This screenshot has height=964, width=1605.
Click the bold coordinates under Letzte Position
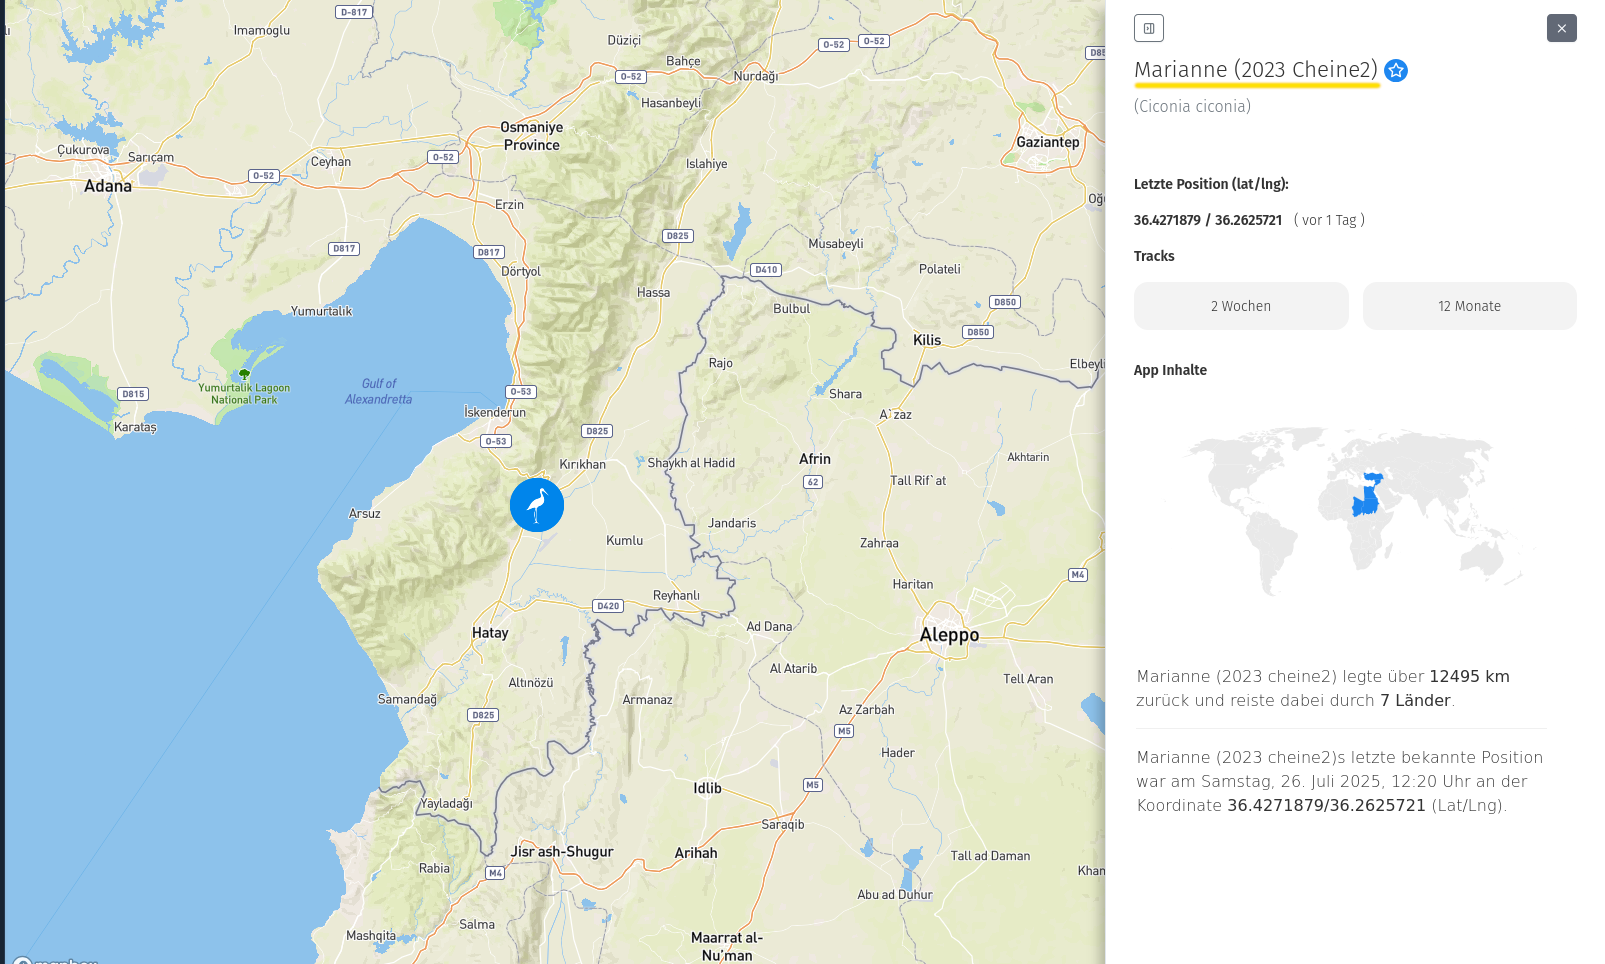pyautogui.click(x=1207, y=220)
